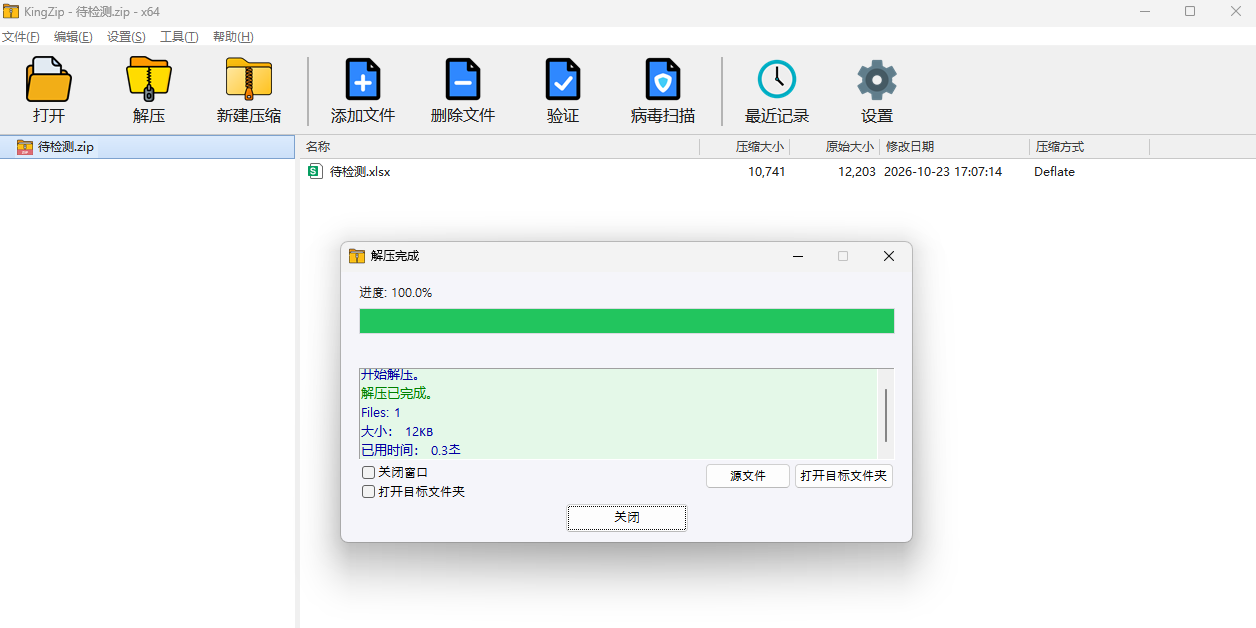Open the 工具(T) menu
Image resolution: width=1256 pixels, height=628 pixels.
coord(179,37)
